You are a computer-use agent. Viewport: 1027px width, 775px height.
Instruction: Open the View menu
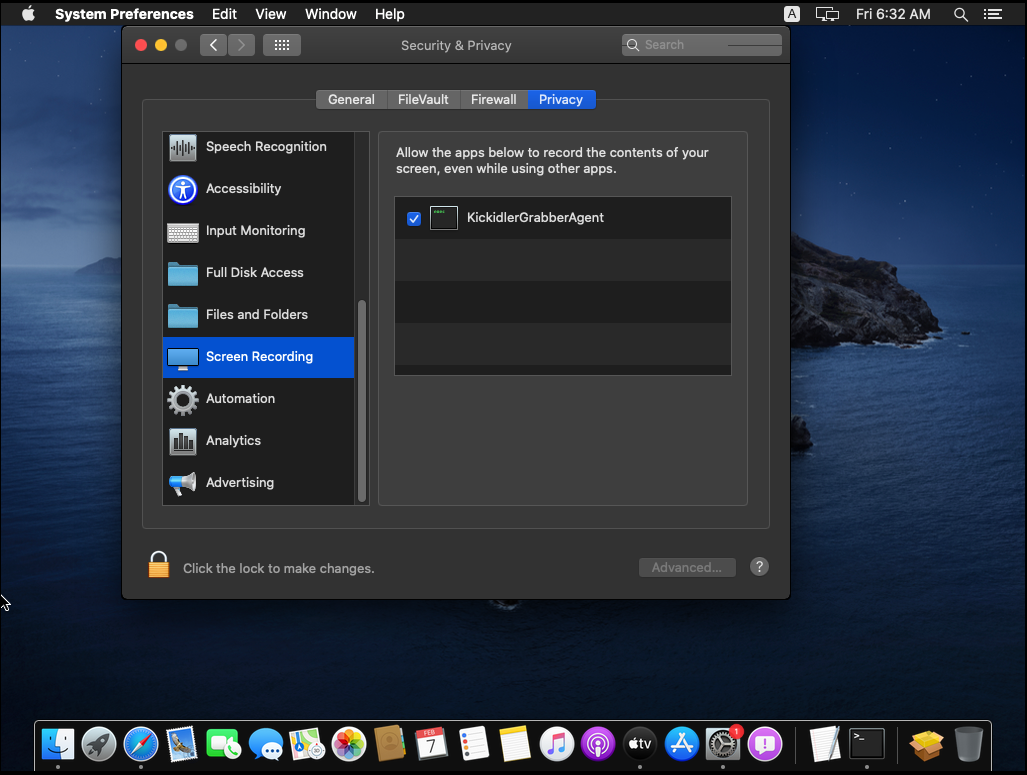(x=271, y=14)
